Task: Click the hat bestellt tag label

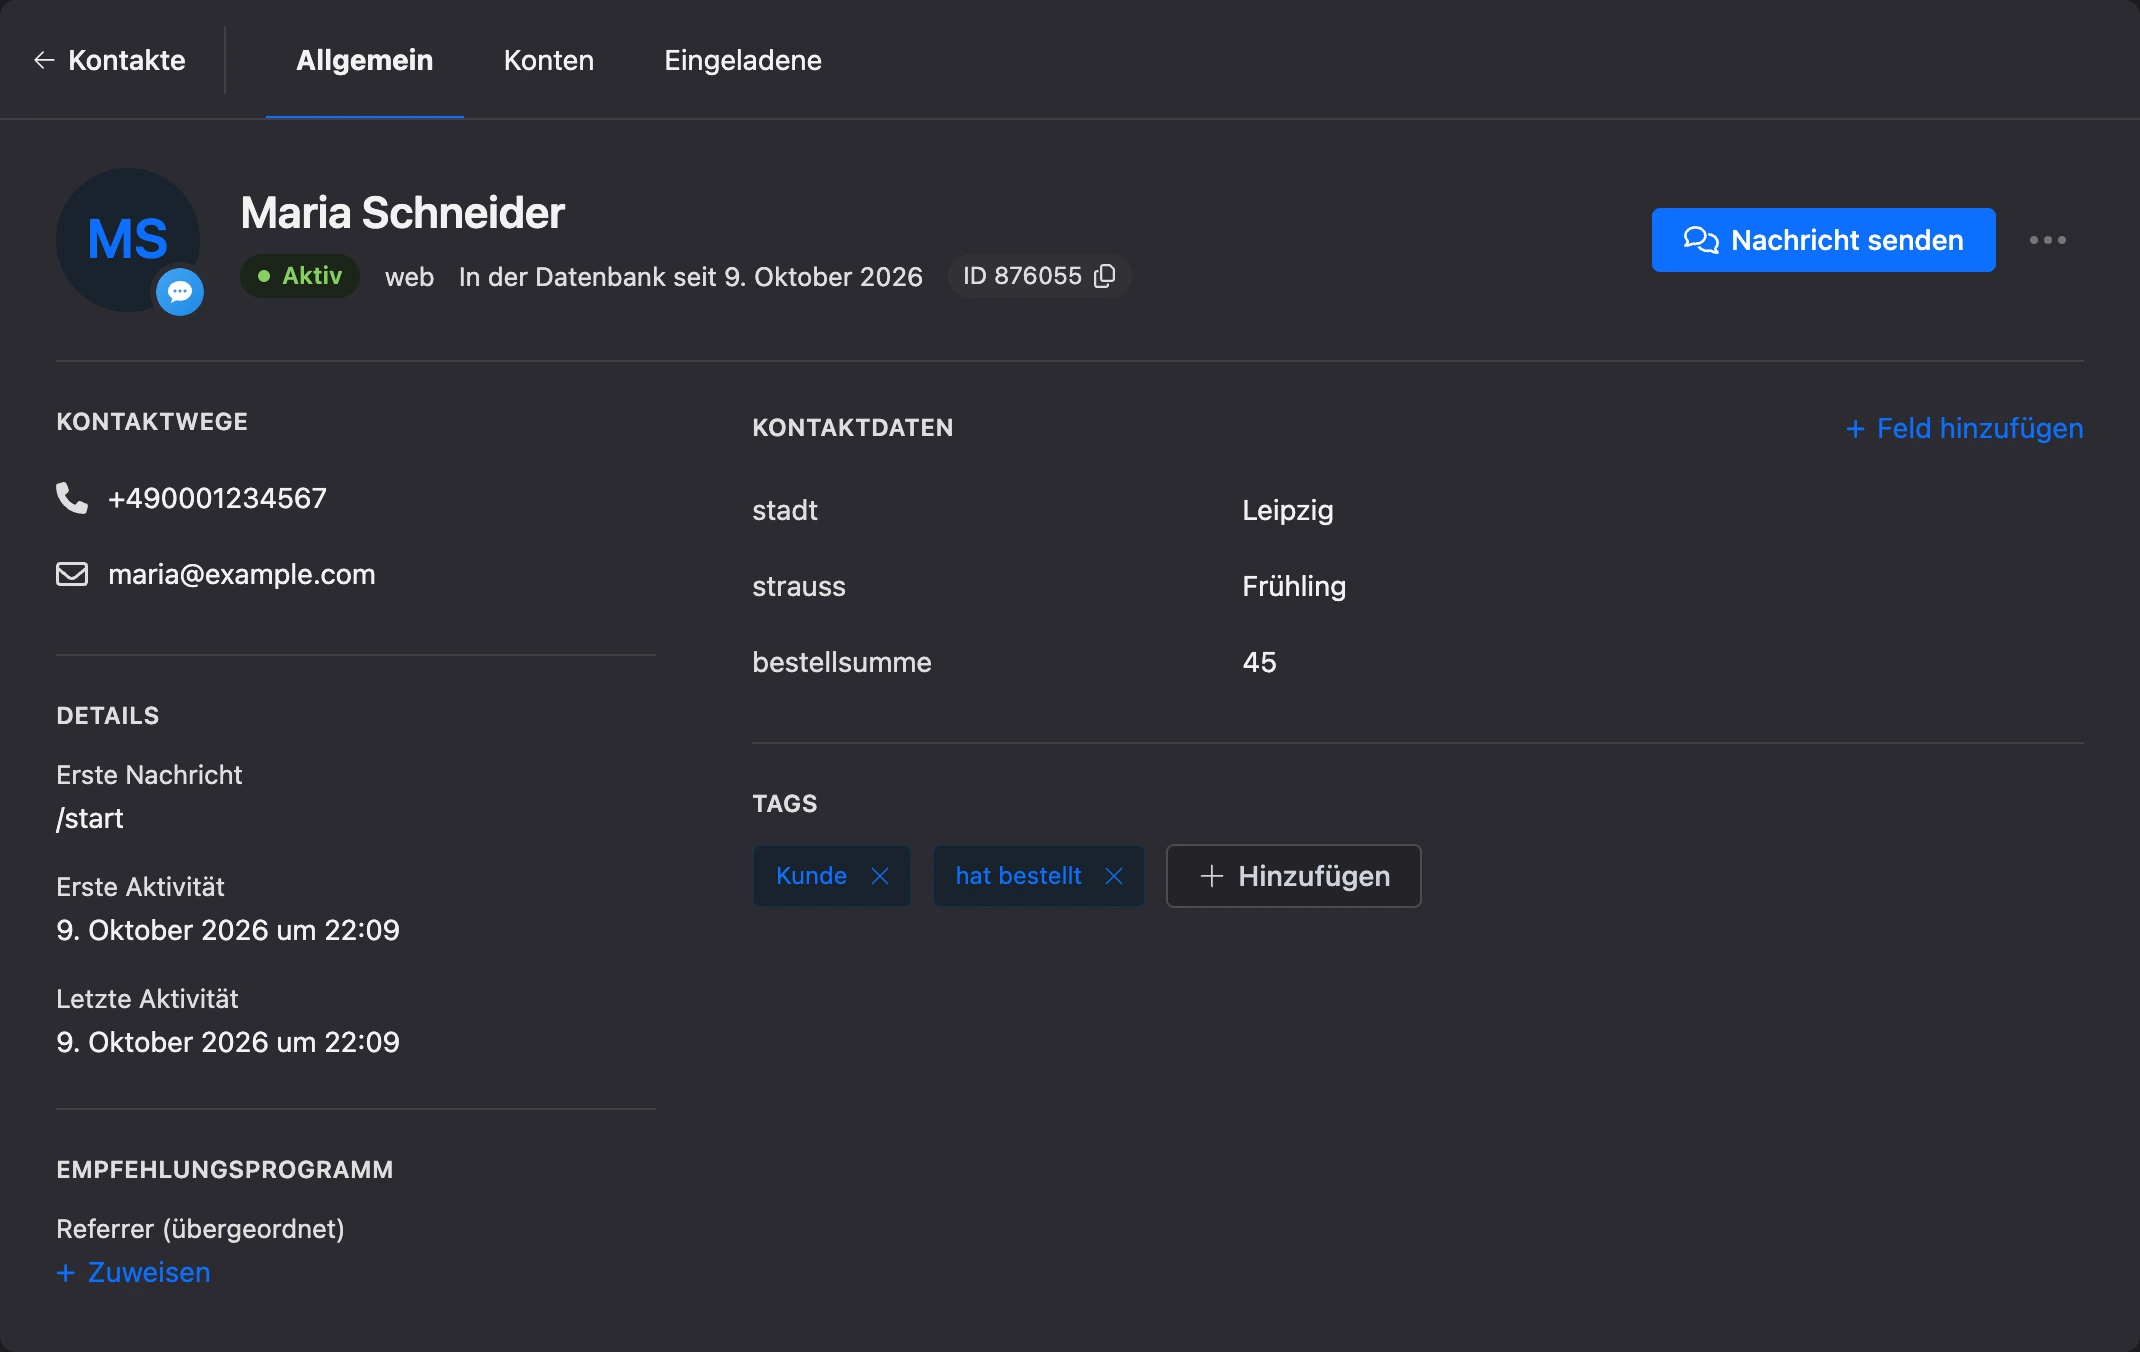Action: pos(1018,876)
